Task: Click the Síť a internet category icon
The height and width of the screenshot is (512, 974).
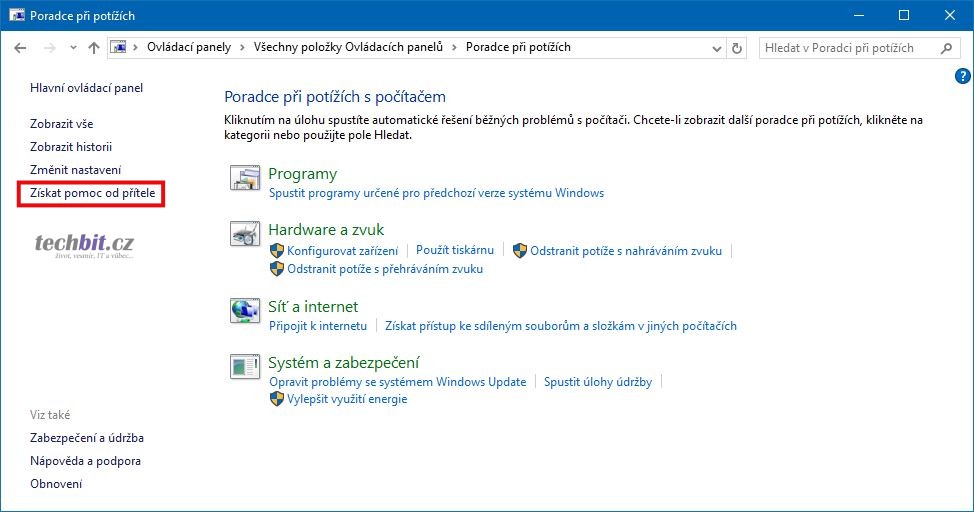Action: click(245, 313)
